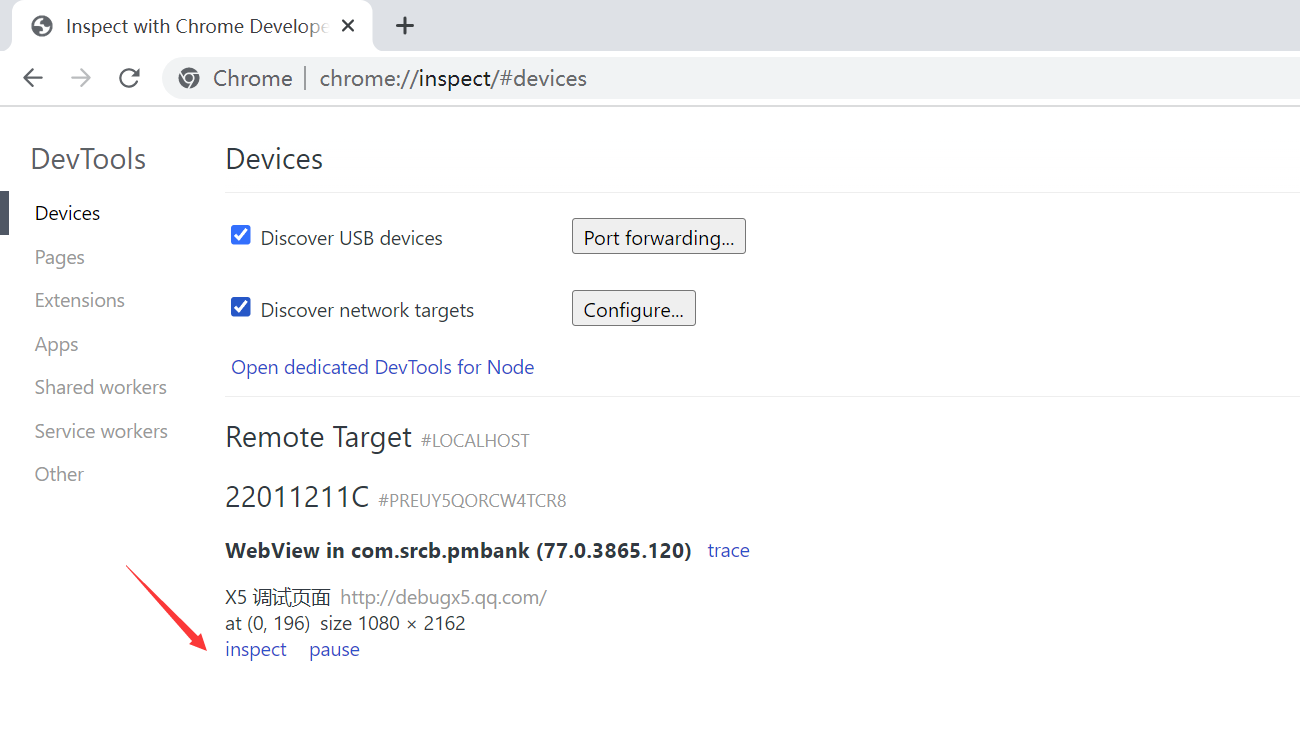Image resolution: width=1300 pixels, height=730 pixels.
Task: Click the Chrome site info icon in address bar
Action: 189,78
